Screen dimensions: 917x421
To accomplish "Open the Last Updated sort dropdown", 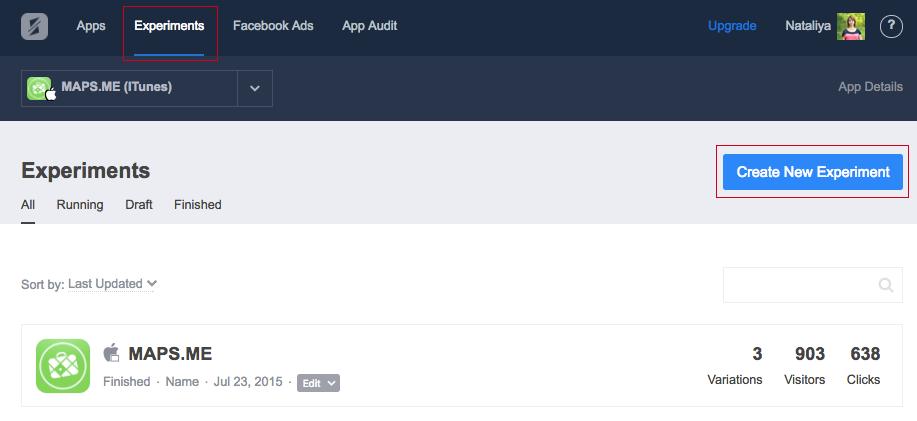I will [112, 284].
